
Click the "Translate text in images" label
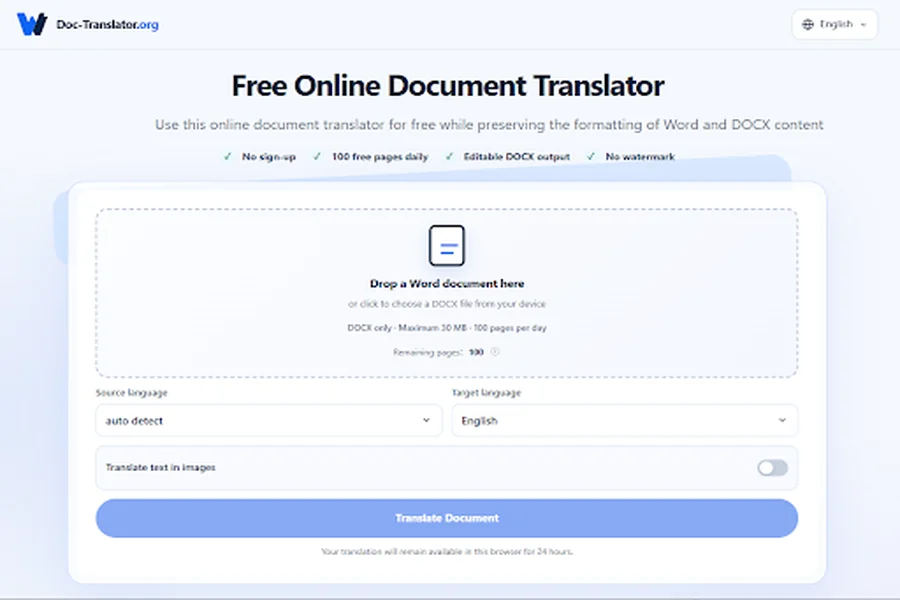pyautogui.click(x=161, y=467)
